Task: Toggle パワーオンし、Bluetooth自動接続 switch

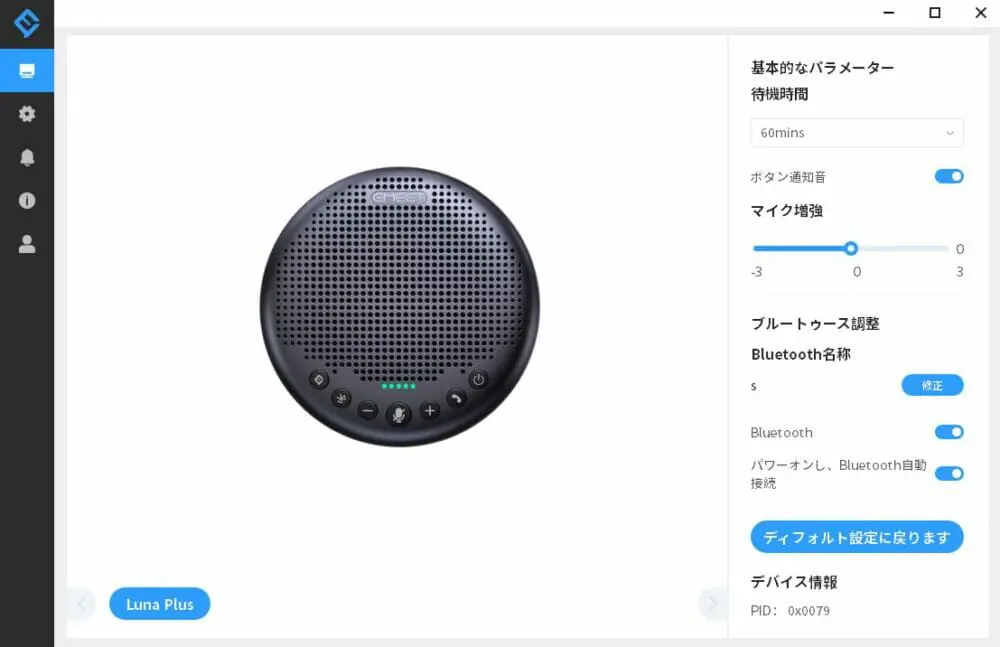Action: [x=949, y=473]
